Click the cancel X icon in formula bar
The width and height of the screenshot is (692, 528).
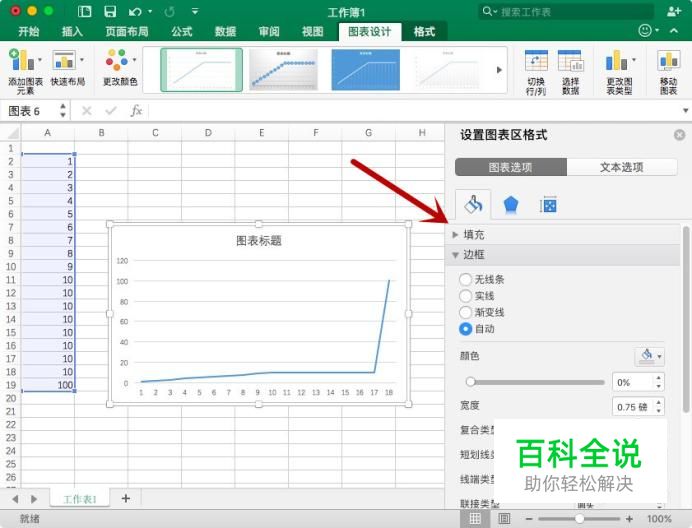pyautogui.click(x=87, y=111)
